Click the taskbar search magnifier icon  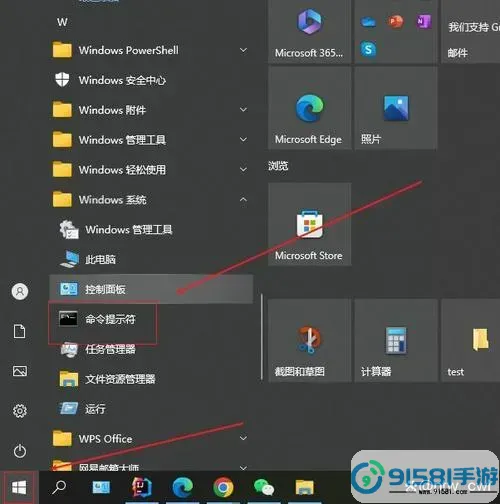59,488
